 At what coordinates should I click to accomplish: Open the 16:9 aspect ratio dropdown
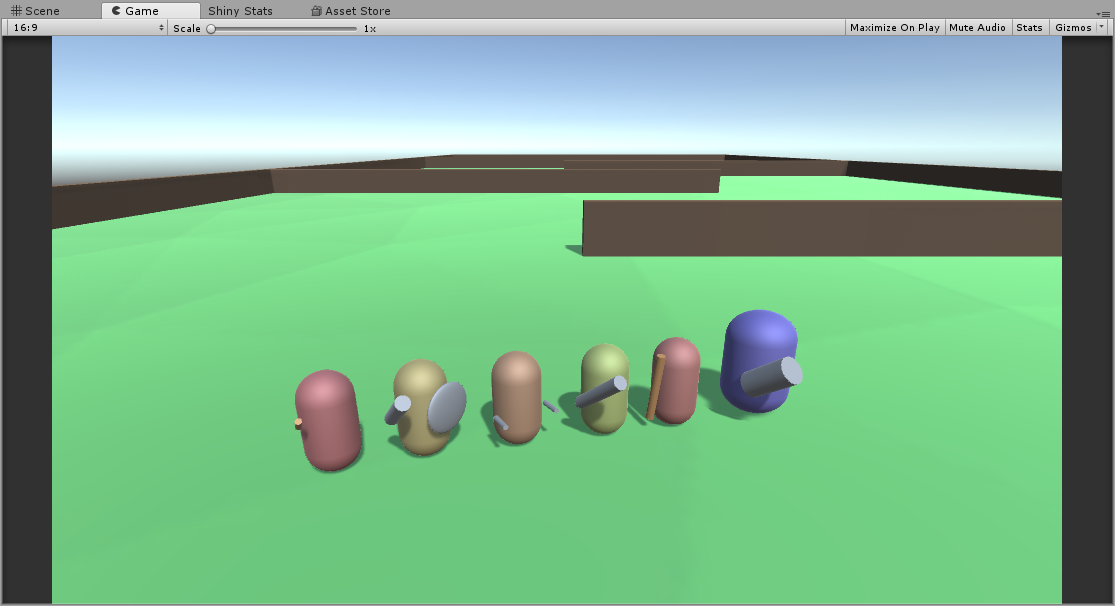pyautogui.click(x=80, y=27)
